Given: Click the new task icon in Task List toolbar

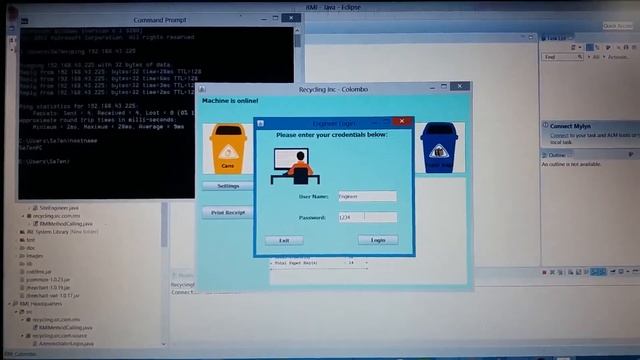Looking at the screenshot, I should pos(573,48).
